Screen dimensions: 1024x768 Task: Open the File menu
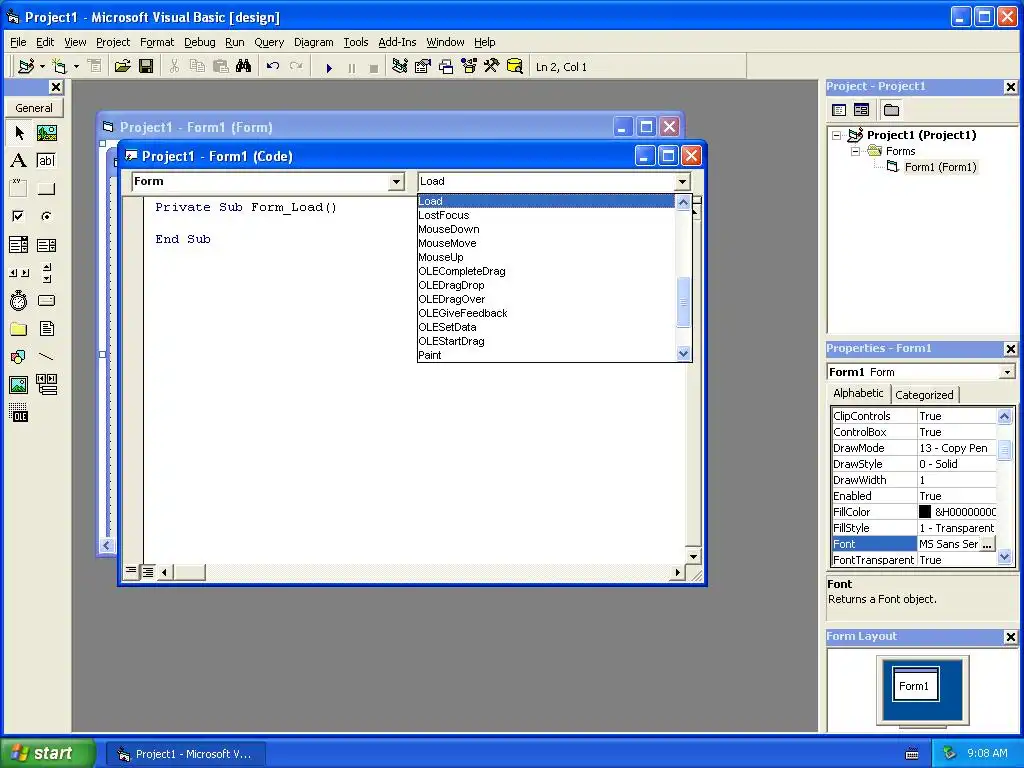[x=18, y=42]
